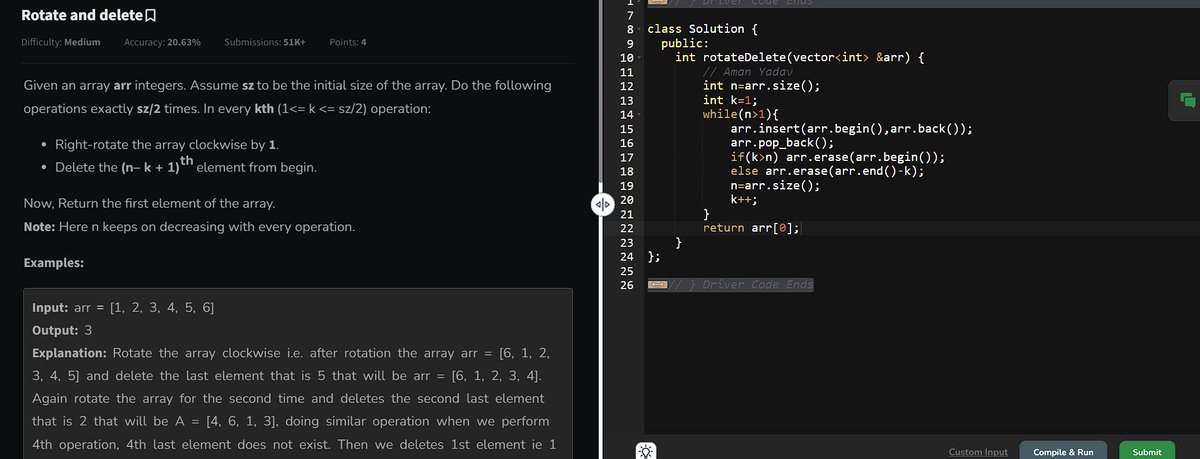Image resolution: width=1200 pixels, height=459 pixels.
Task: Click the Rotate and delete title
Action: tap(81, 16)
